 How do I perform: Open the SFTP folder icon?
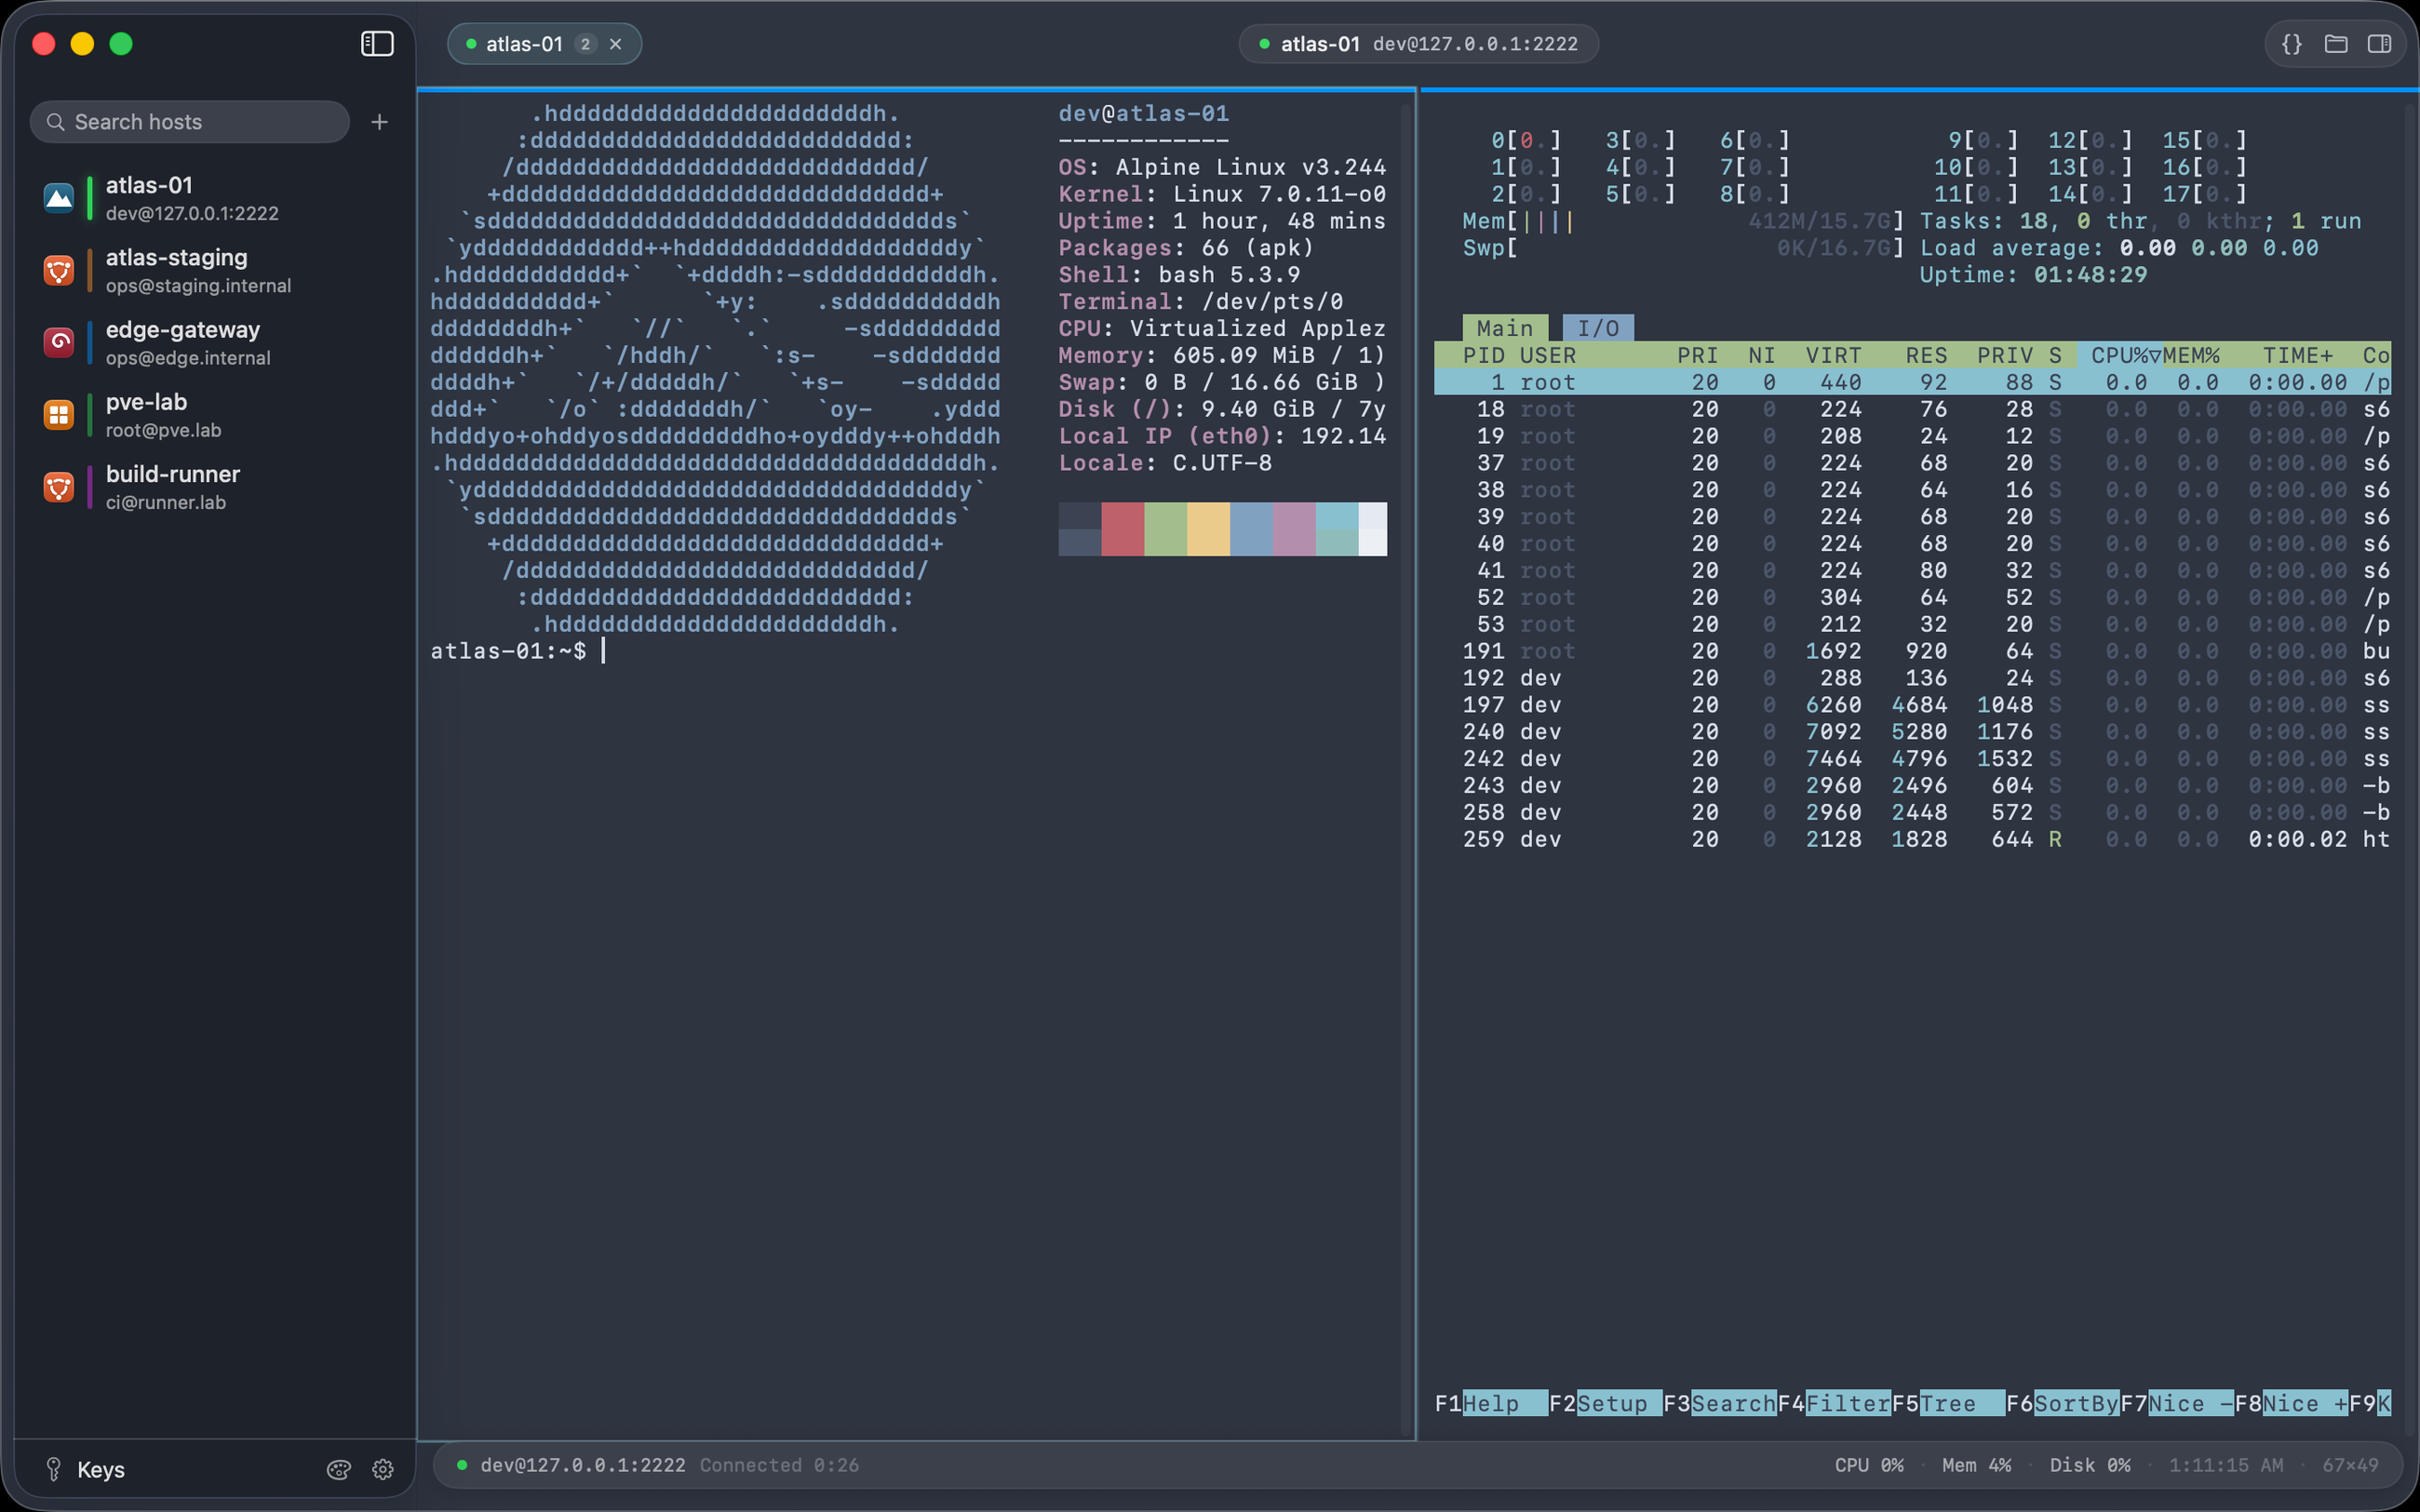[x=2335, y=44]
